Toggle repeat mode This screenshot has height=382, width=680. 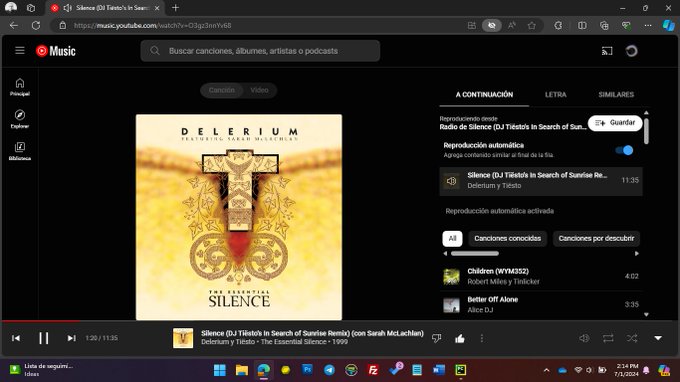pos(608,338)
